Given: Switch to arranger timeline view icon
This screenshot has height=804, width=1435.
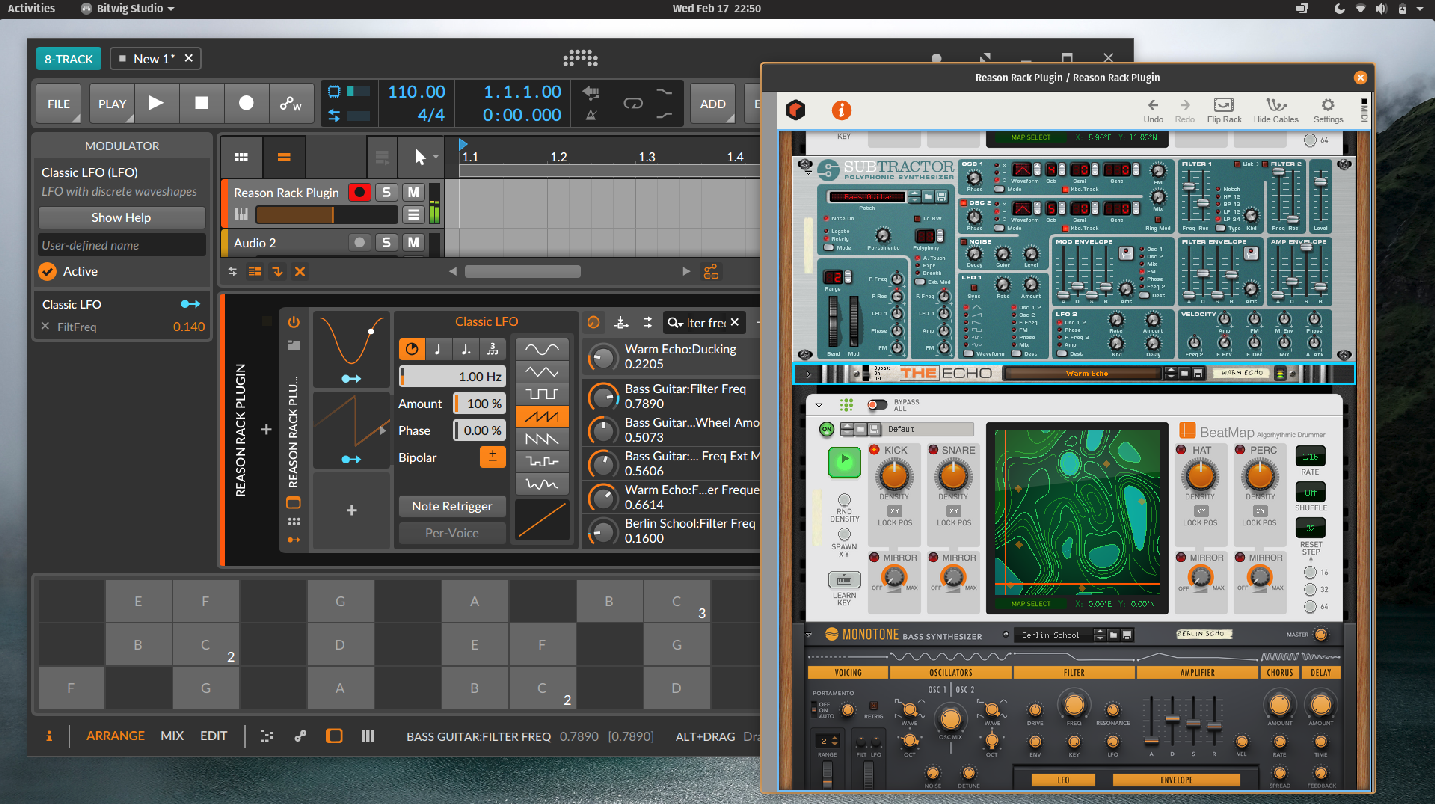Looking at the screenshot, I should tap(284, 157).
